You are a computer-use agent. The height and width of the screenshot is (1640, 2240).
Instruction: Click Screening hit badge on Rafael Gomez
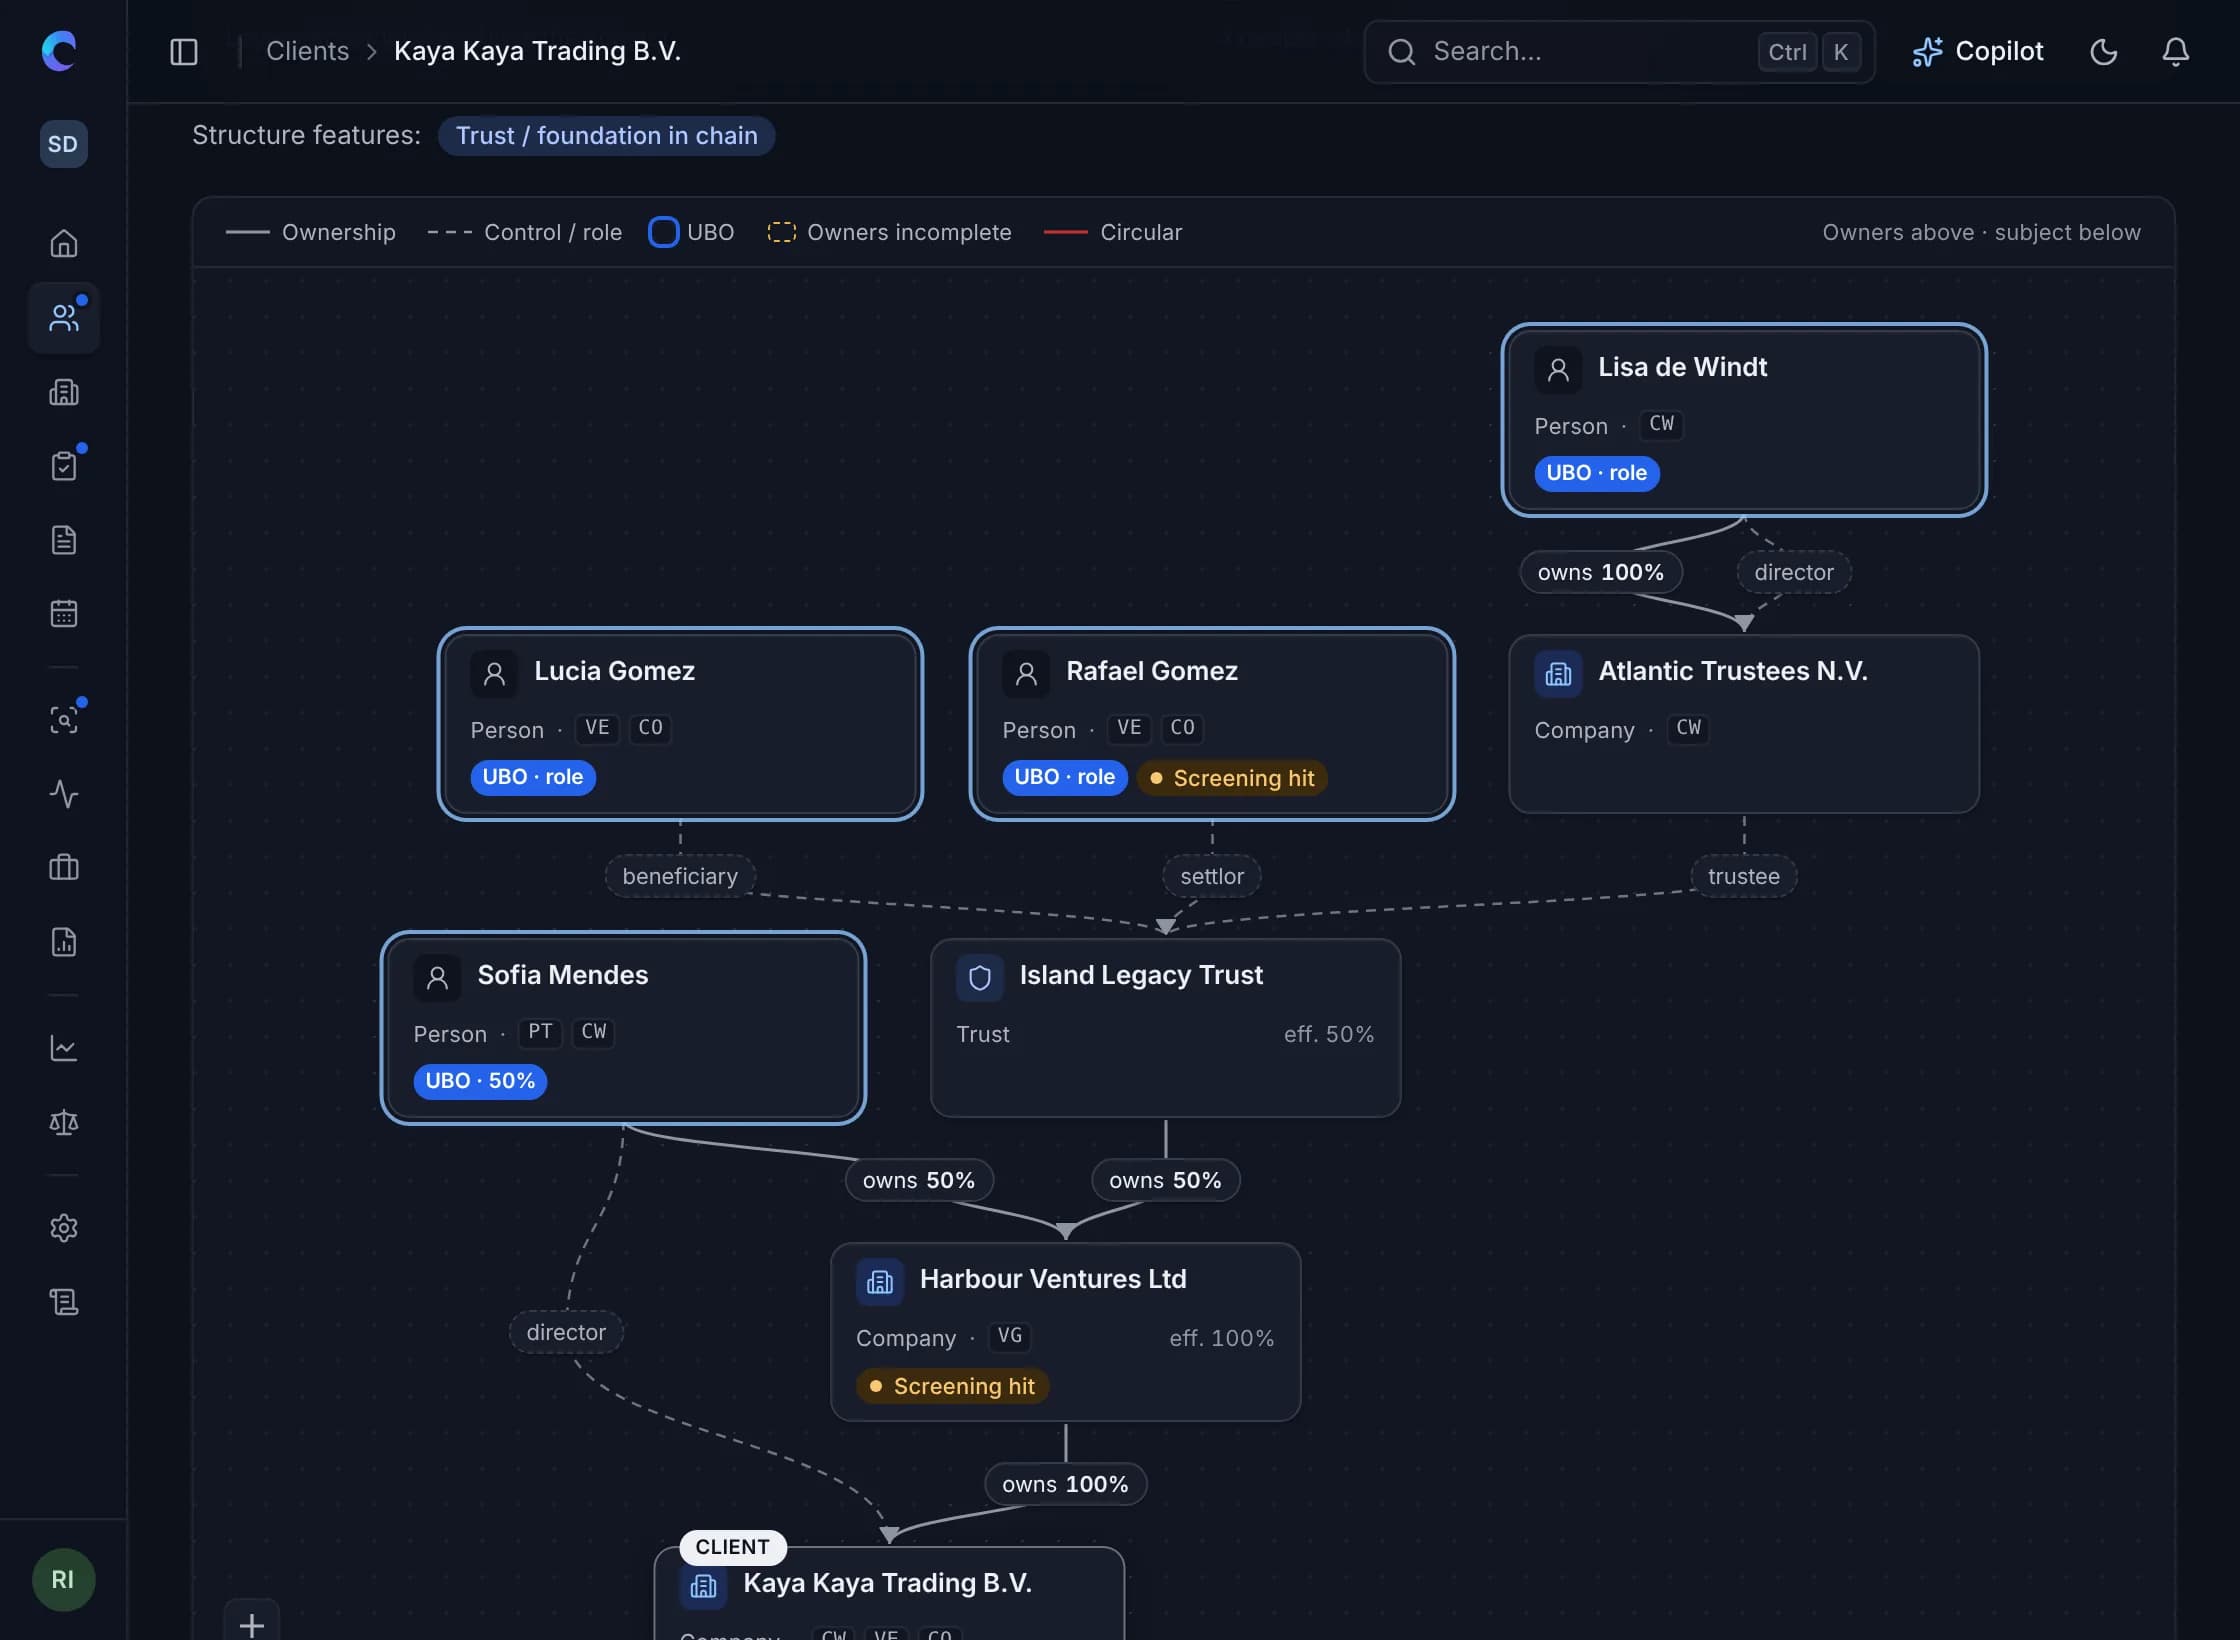click(1232, 778)
